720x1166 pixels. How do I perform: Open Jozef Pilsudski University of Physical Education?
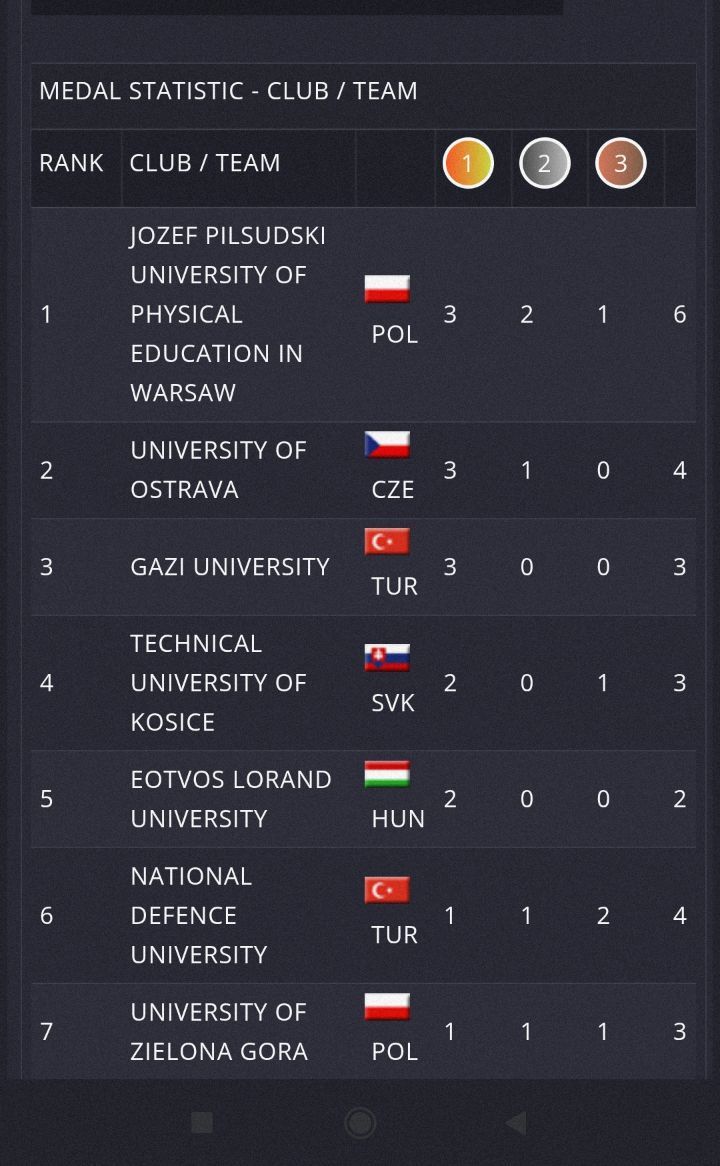[x=228, y=314]
